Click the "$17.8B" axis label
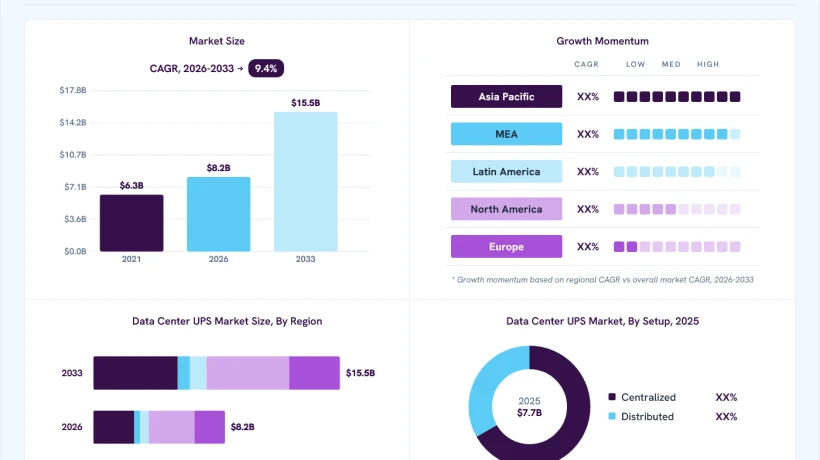This screenshot has width=820, height=460. [x=73, y=90]
